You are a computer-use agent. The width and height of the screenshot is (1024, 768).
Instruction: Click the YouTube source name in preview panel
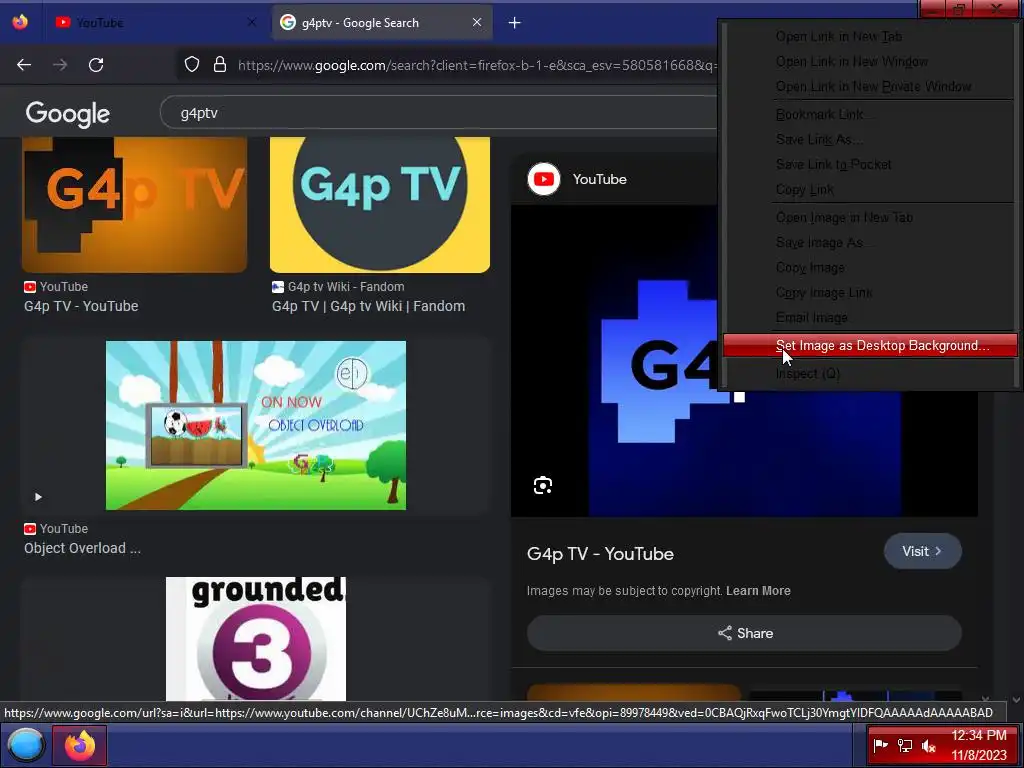click(600, 179)
